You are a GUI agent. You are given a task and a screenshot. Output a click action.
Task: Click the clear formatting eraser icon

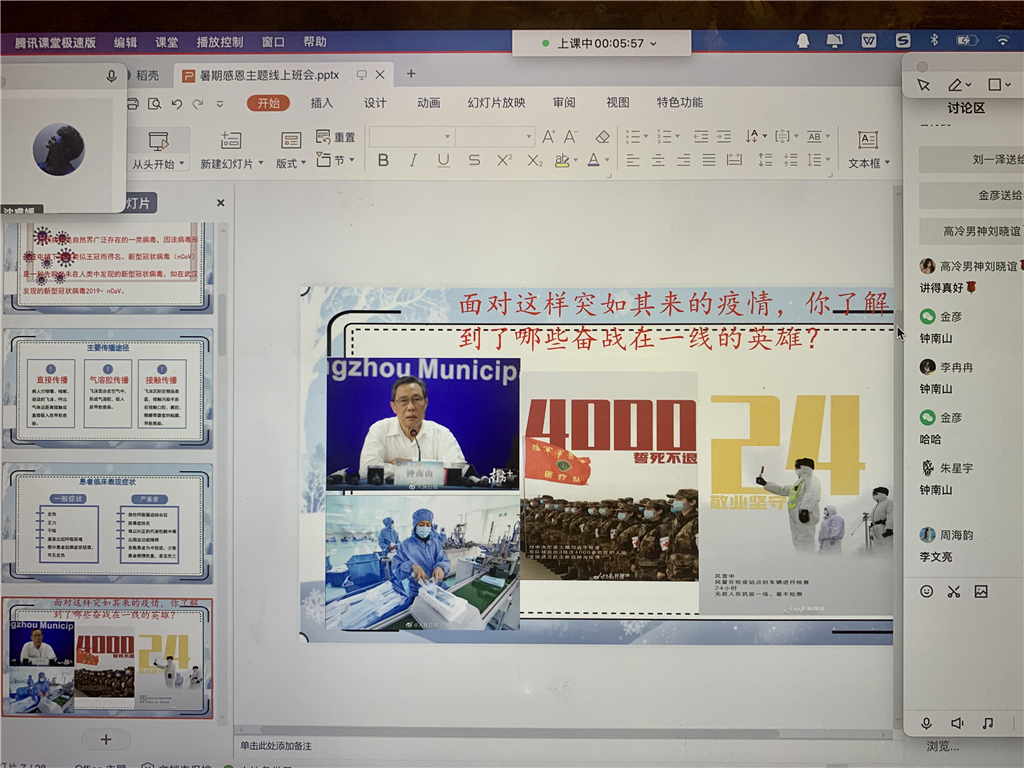pyautogui.click(x=602, y=137)
